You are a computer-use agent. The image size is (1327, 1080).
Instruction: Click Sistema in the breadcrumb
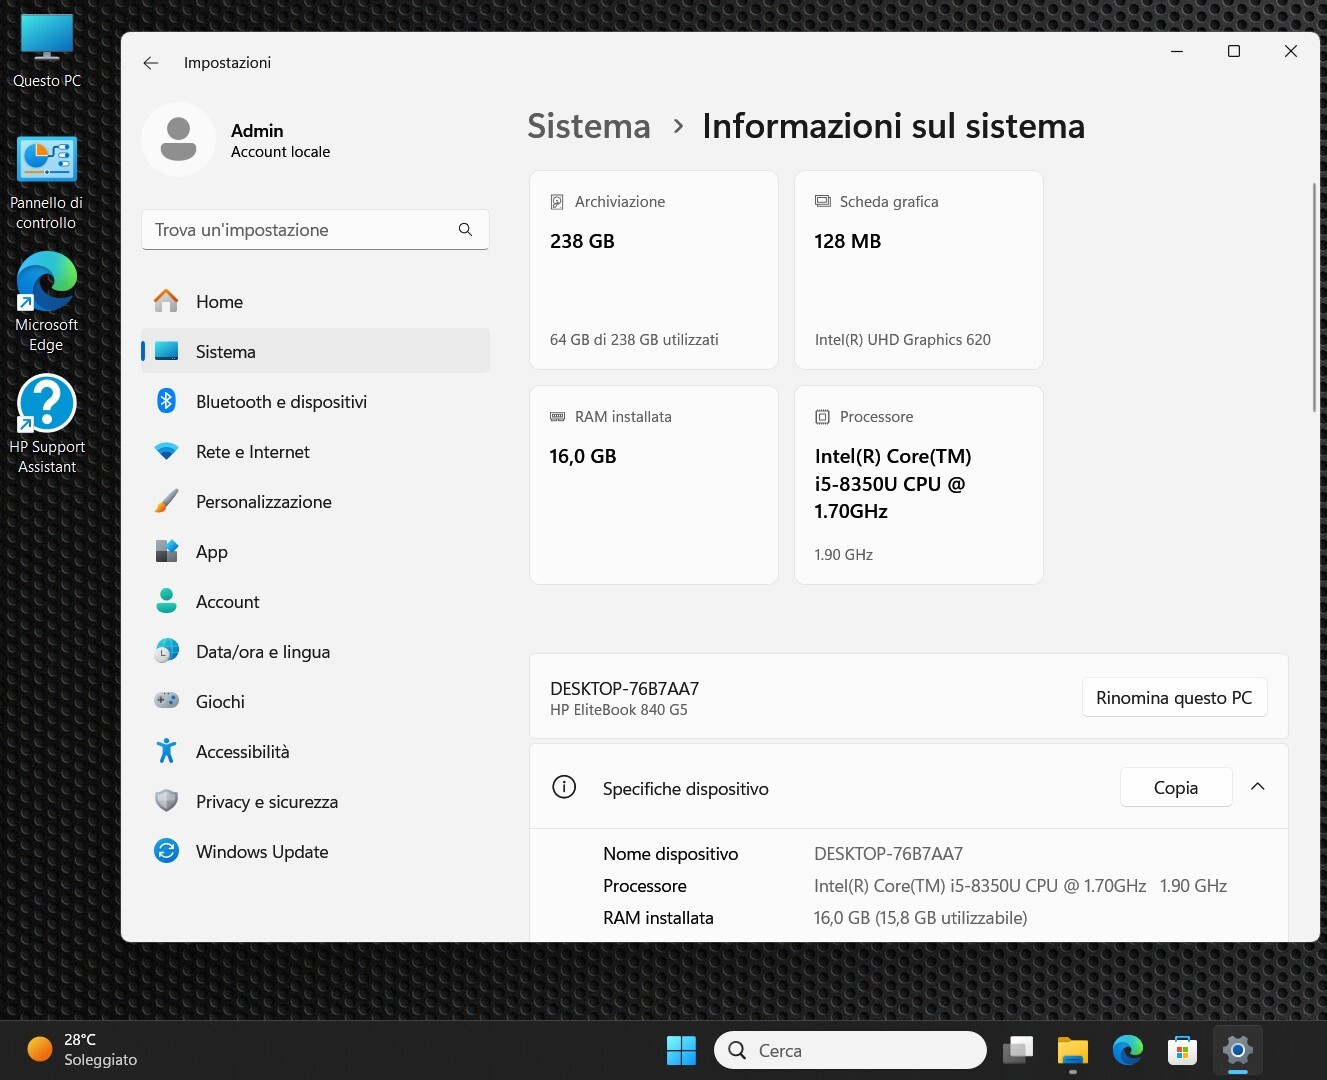click(589, 126)
